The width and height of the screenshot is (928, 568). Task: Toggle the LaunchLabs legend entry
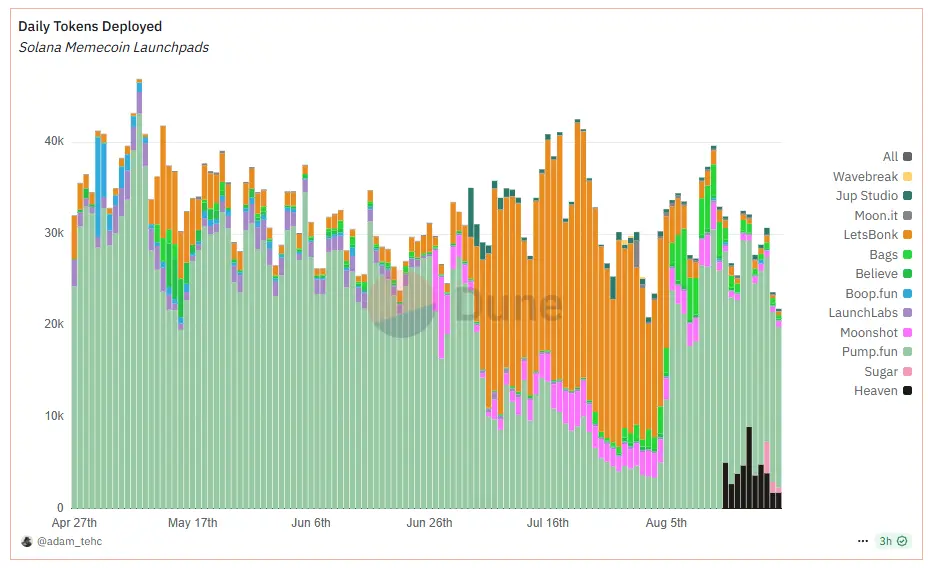click(870, 313)
